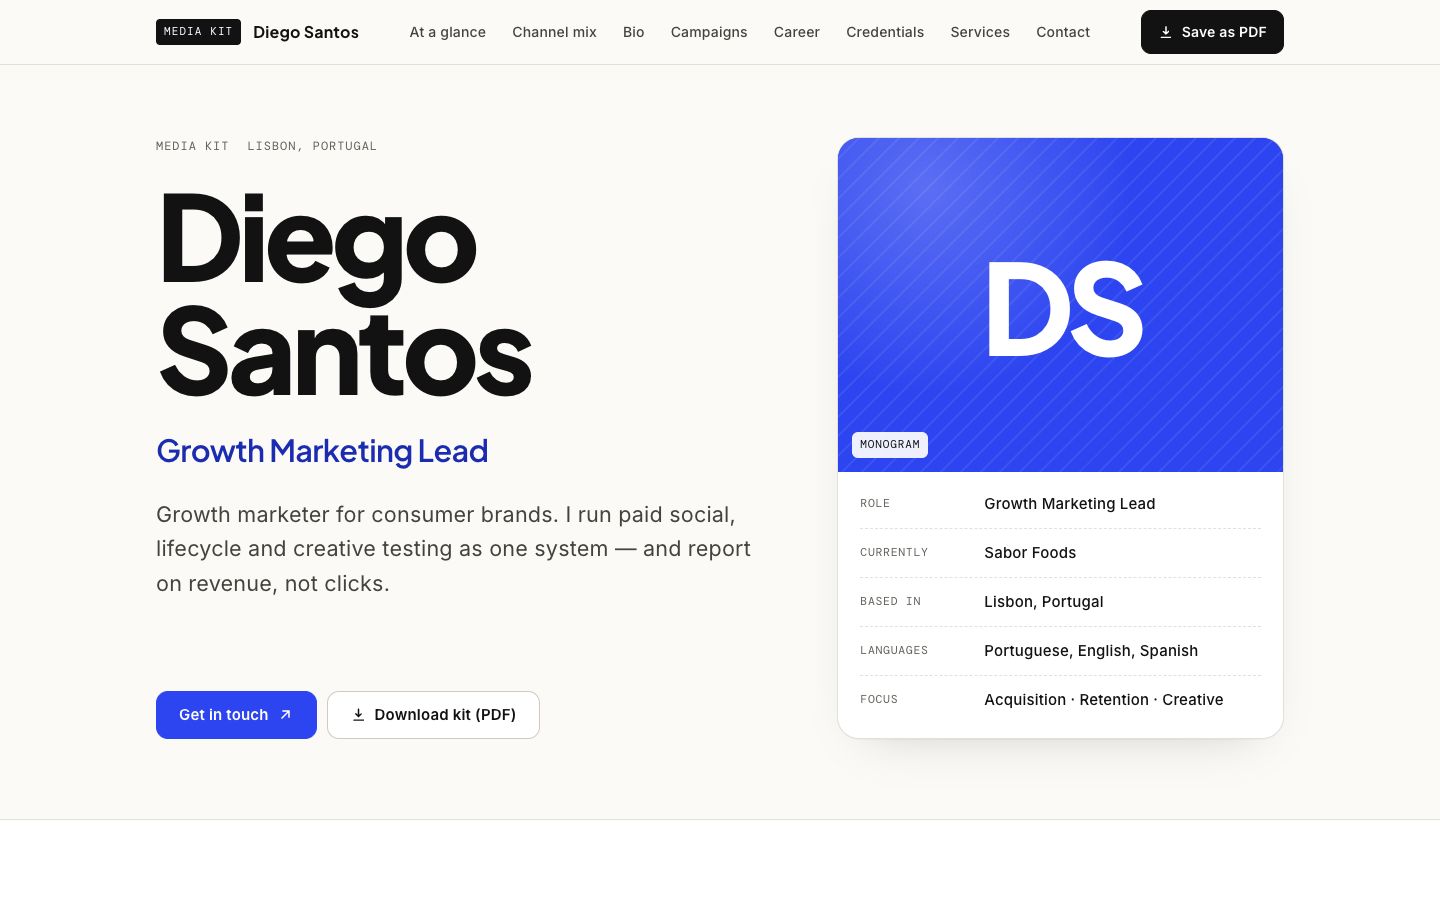Go to Channel mix section
Screen dimensions: 1440x900
click(554, 32)
